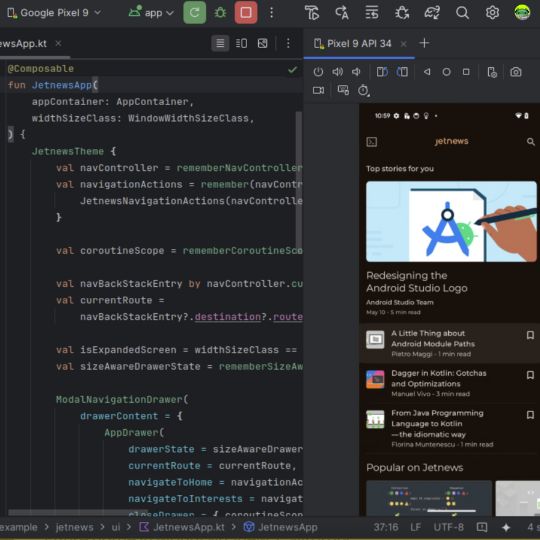Click the green Rerun app button
This screenshot has height=540, width=540.
click(x=195, y=13)
